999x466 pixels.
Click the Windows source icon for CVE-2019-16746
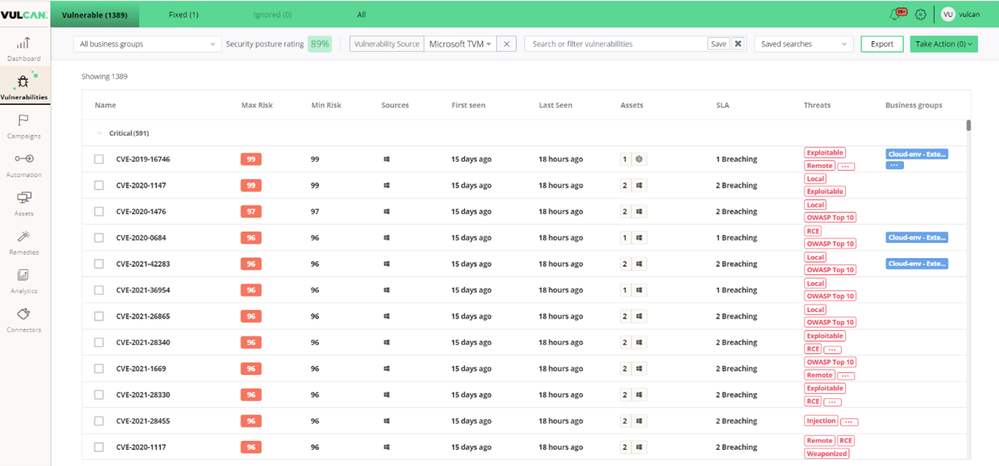point(387,159)
